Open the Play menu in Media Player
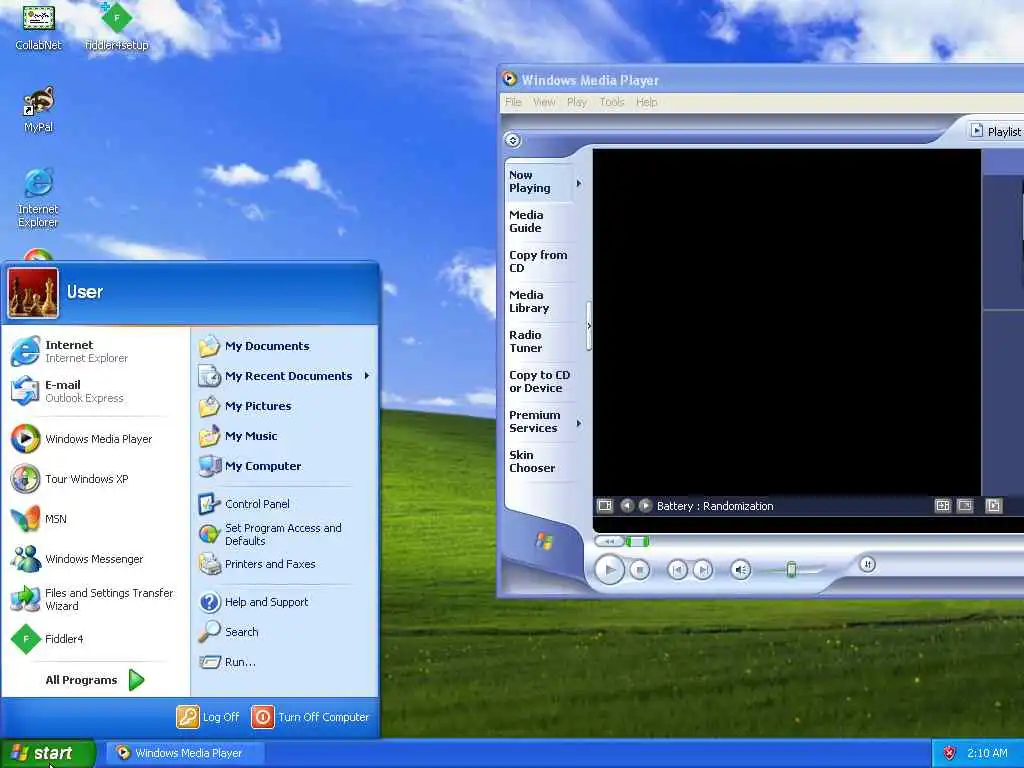This screenshot has height=768, width=1024. 577,102
